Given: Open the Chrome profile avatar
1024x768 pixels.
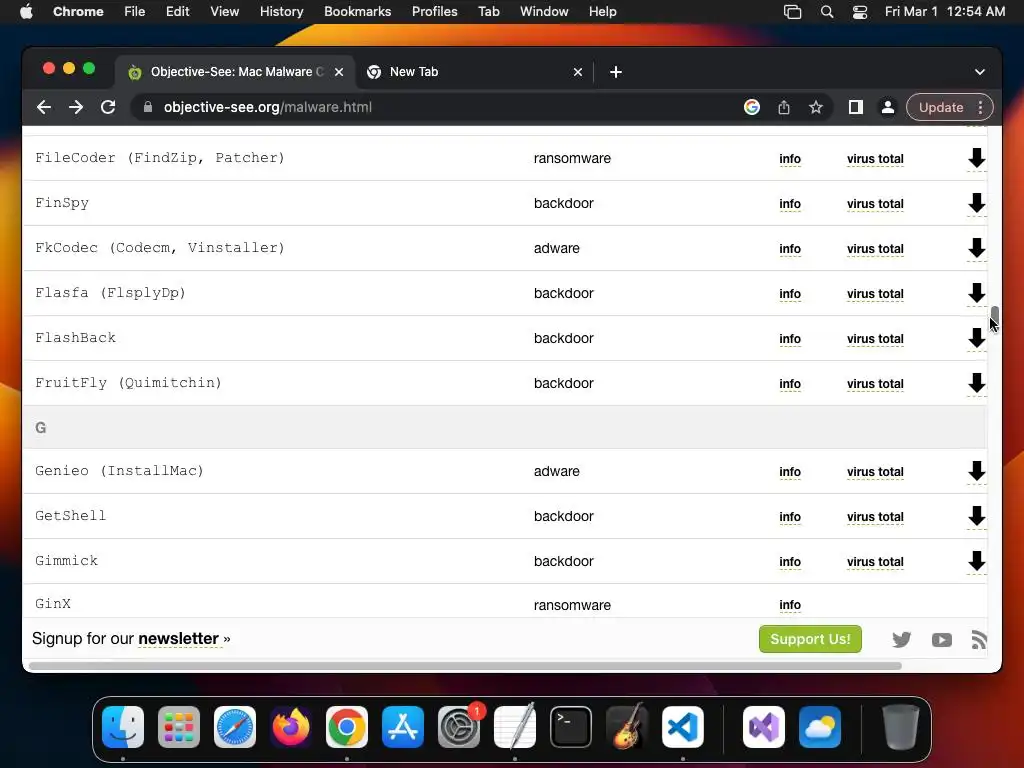Looking at the screenshot, I should (x=888, y=107).
